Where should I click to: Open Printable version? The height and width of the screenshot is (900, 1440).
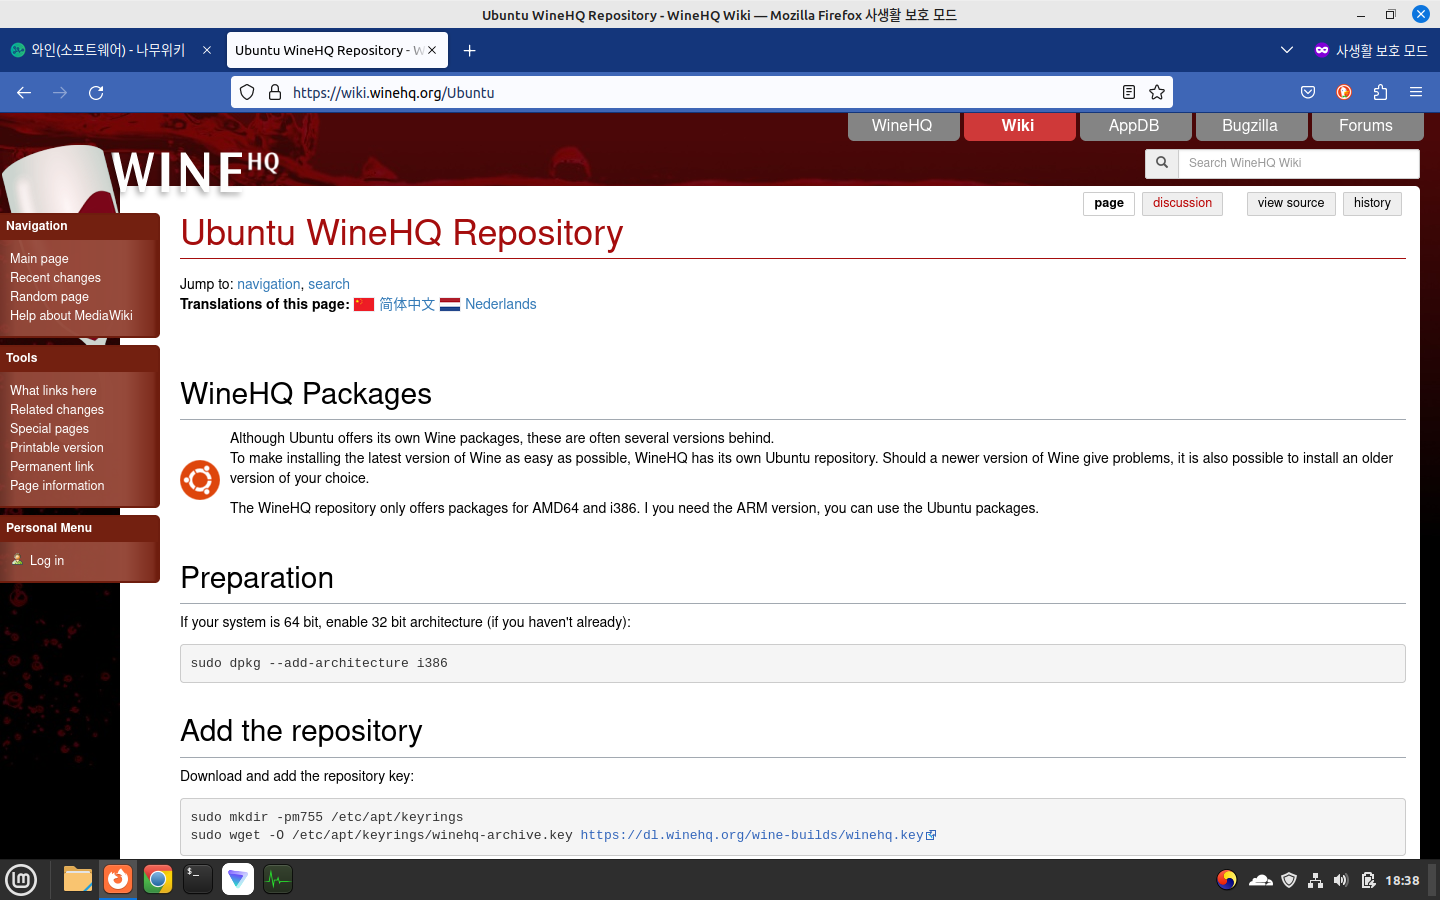pos(57,447)
